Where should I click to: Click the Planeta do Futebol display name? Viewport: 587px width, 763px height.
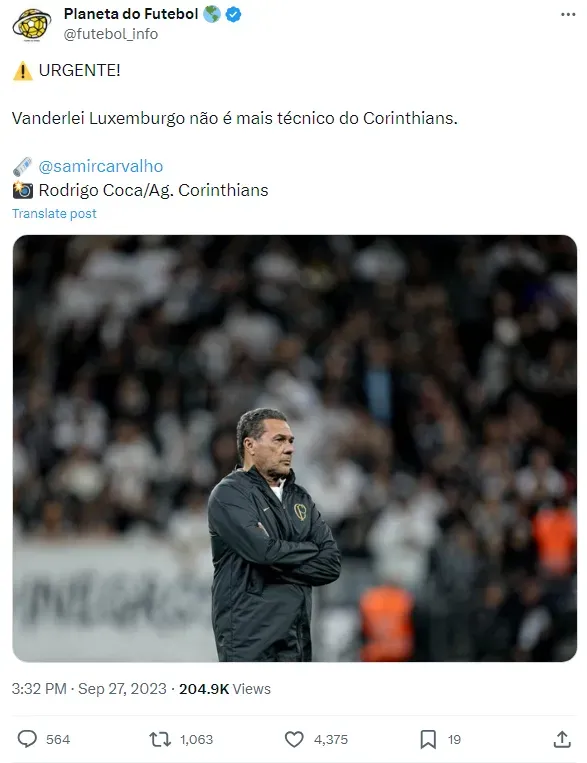pos(131,14)
